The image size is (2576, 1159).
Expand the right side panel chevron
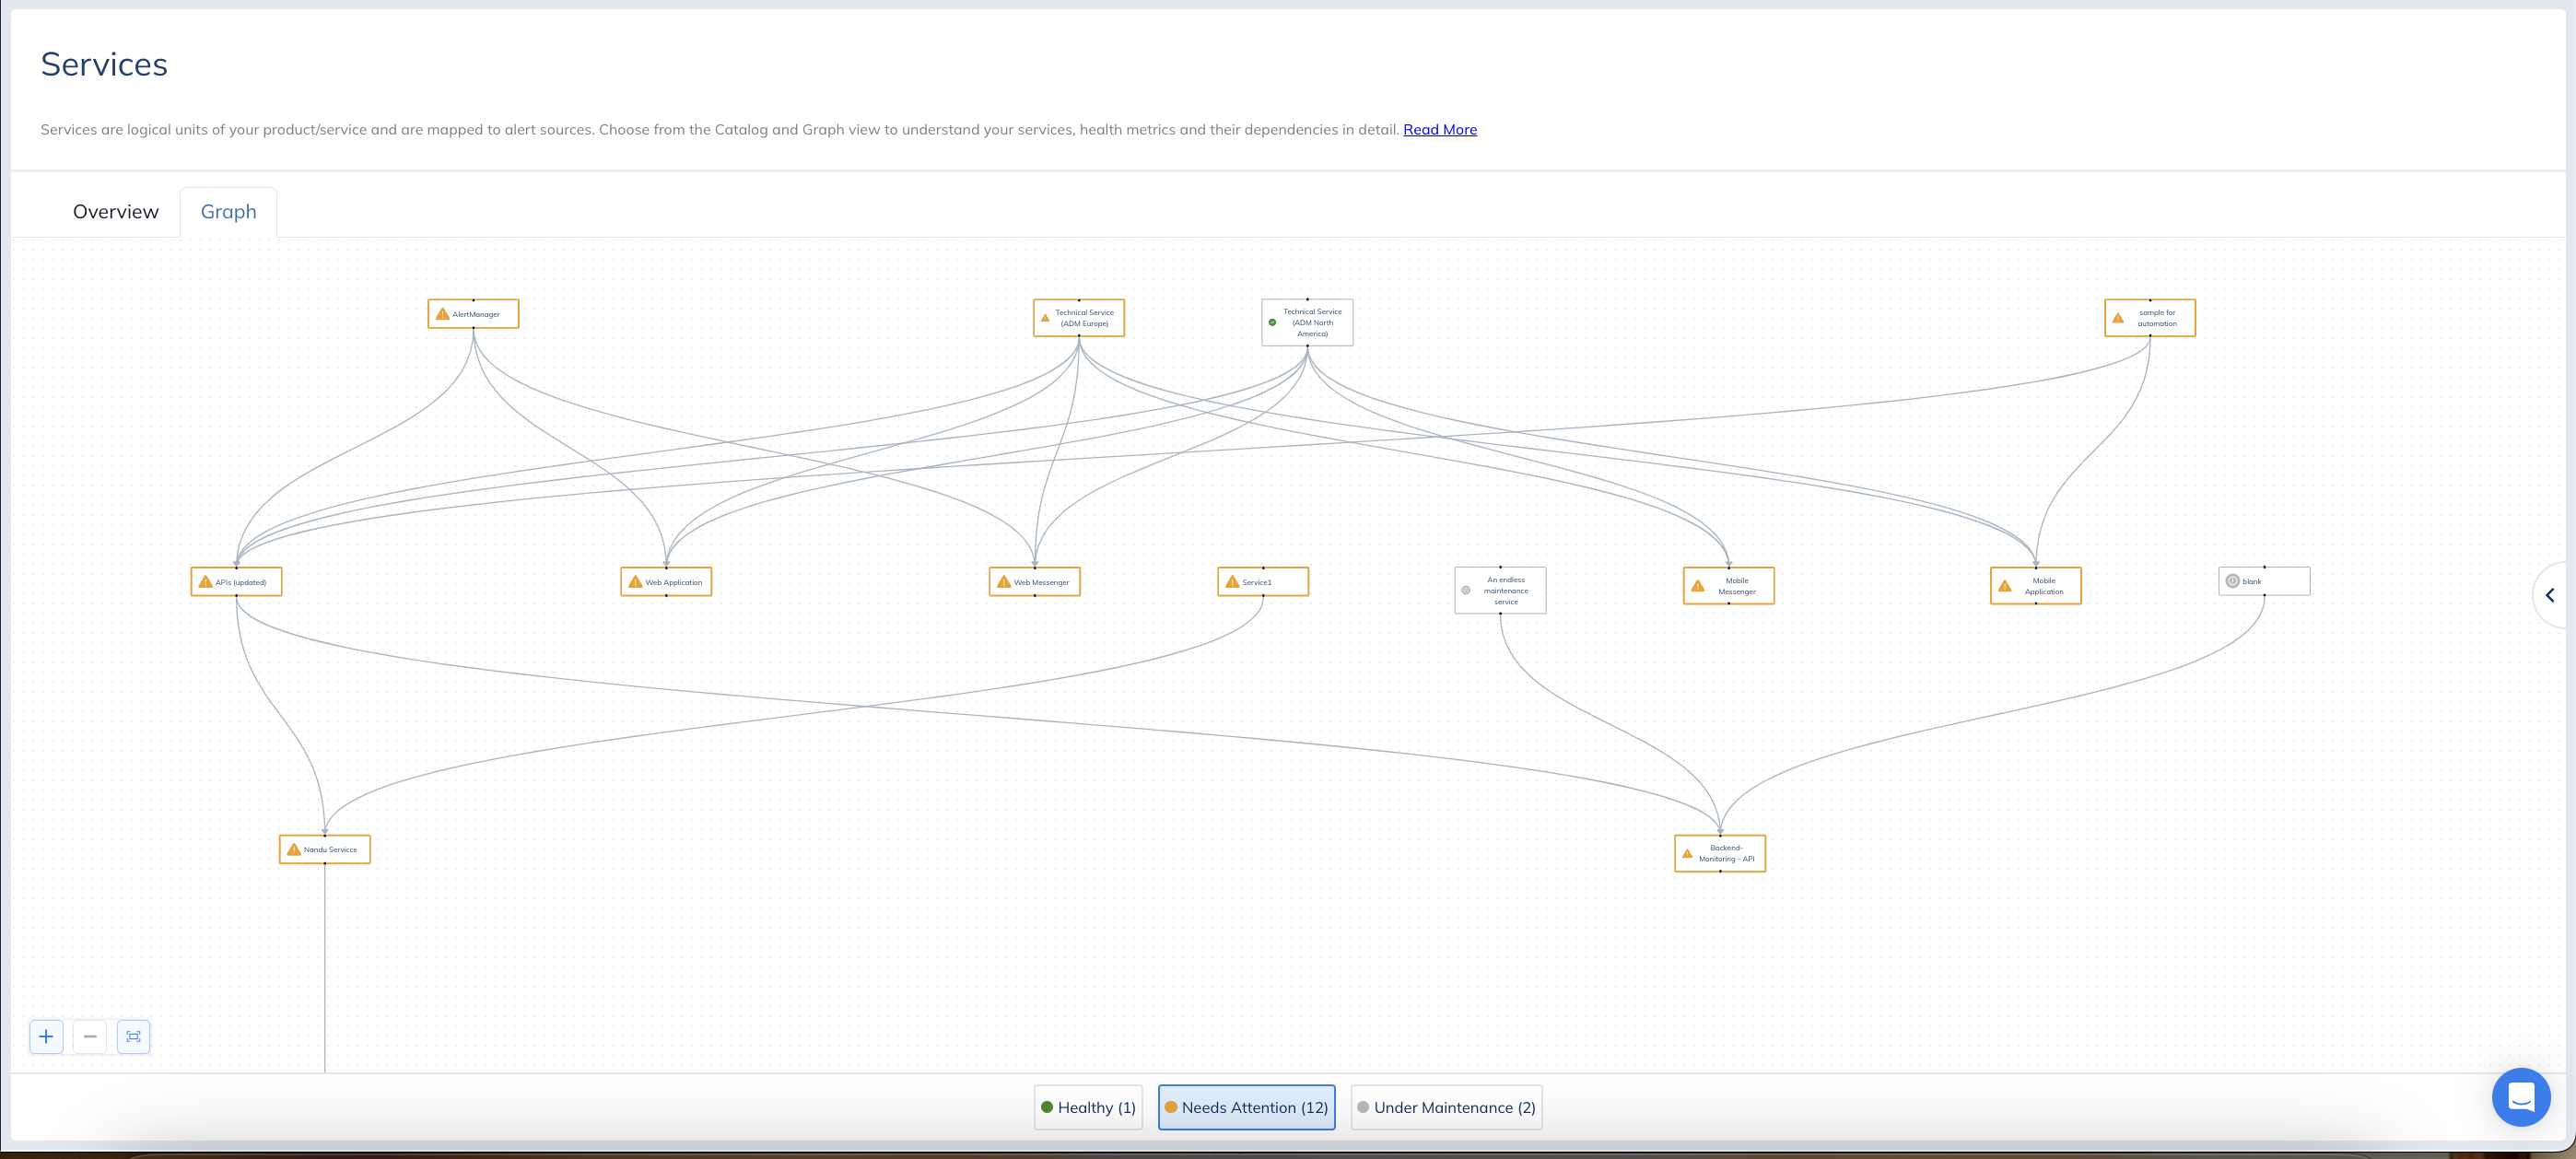(x=2550, y=595)
